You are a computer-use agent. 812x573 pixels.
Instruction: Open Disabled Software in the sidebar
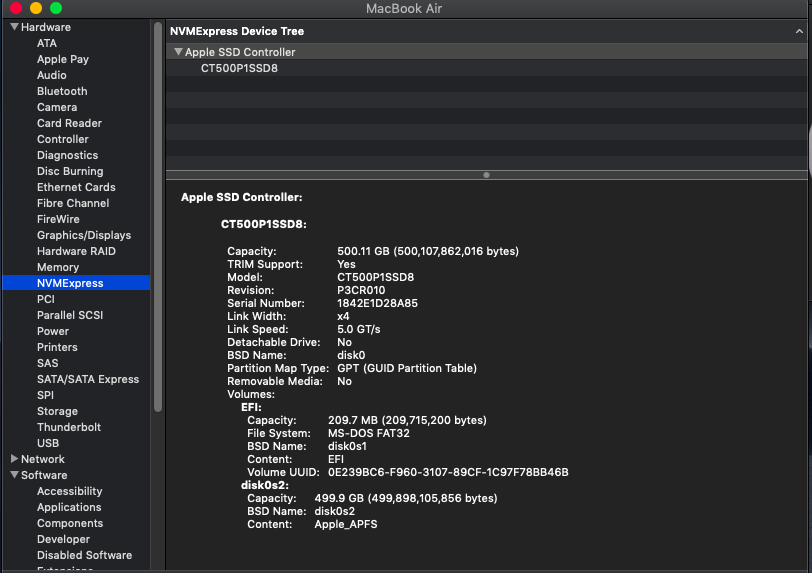[84, 555]
